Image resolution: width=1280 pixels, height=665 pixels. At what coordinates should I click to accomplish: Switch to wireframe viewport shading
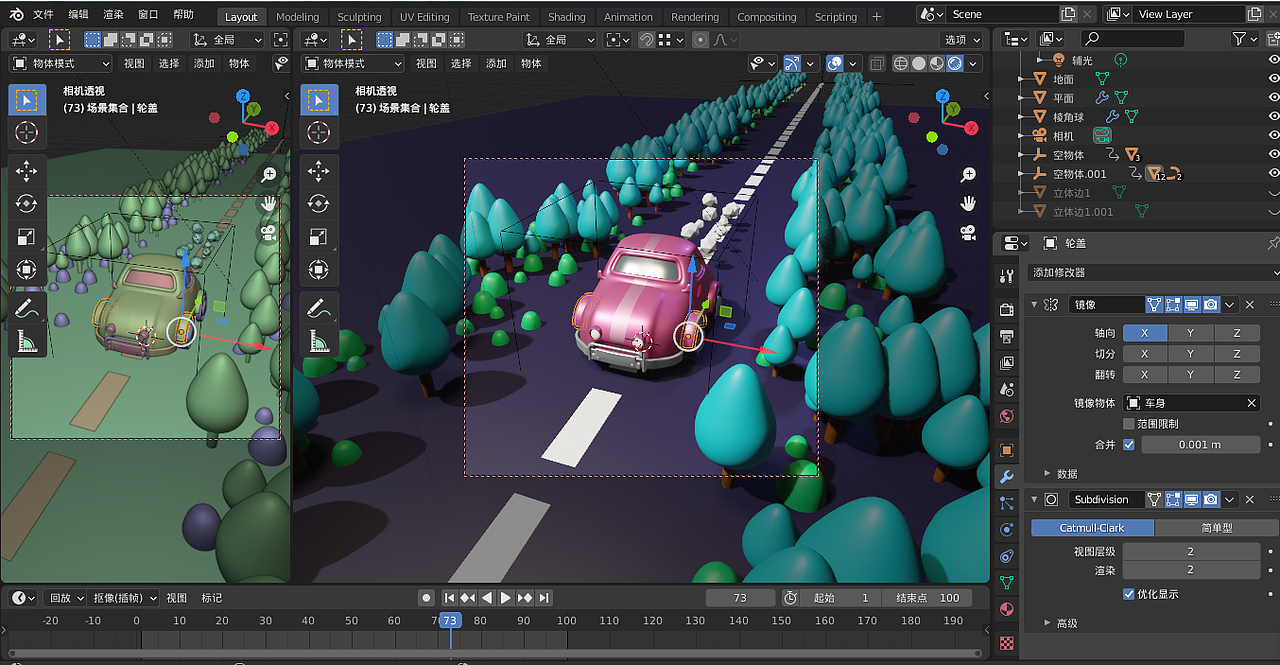click(901, 63)
